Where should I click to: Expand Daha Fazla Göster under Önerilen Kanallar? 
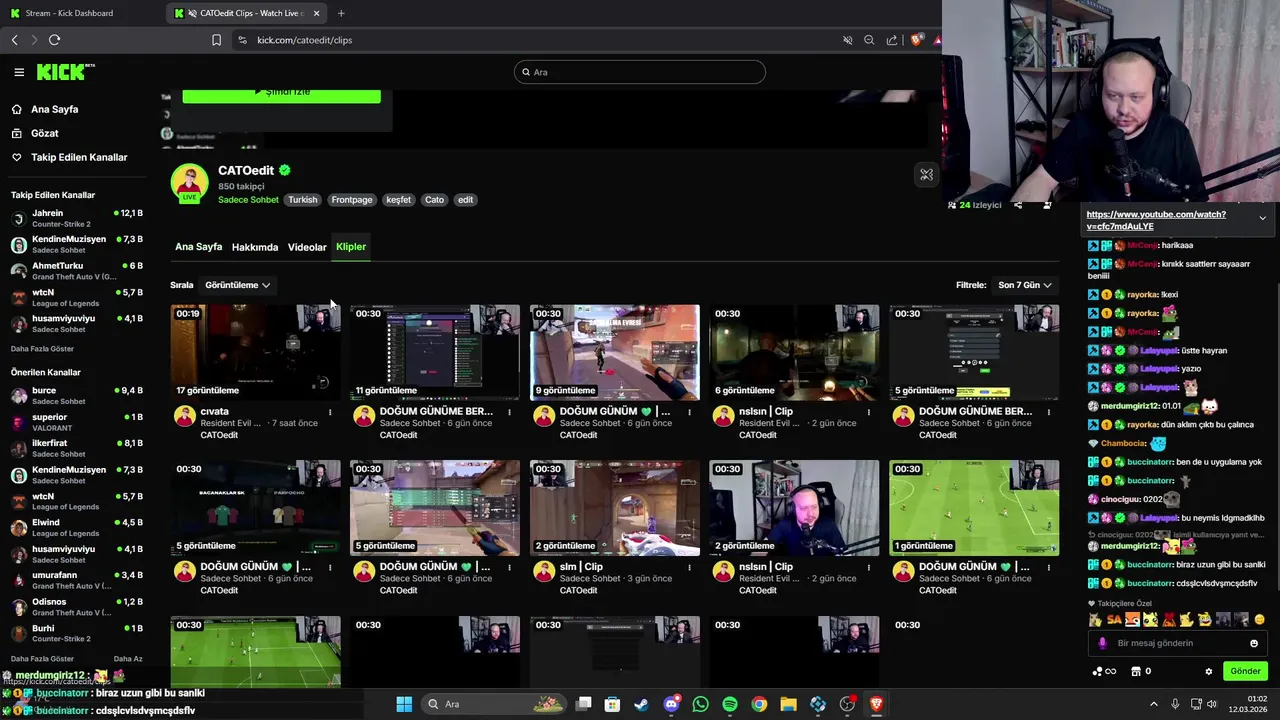point(42,659)
